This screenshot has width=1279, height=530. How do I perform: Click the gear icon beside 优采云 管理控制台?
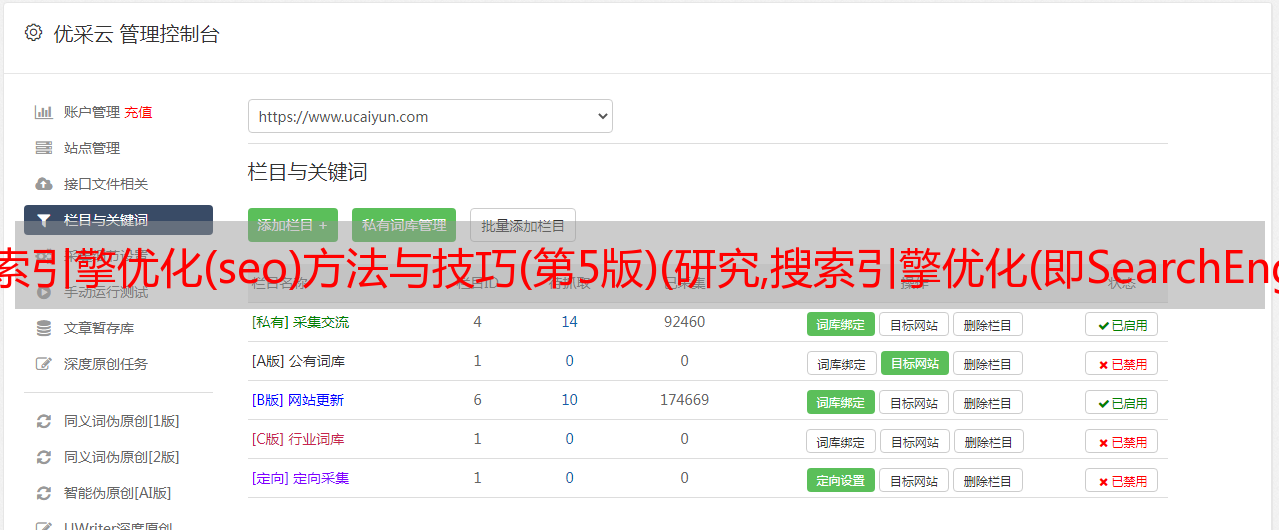(33, 33)
